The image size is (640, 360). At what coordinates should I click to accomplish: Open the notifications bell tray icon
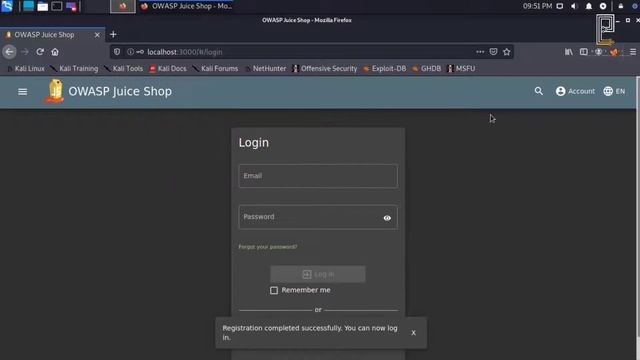point(589,6)
